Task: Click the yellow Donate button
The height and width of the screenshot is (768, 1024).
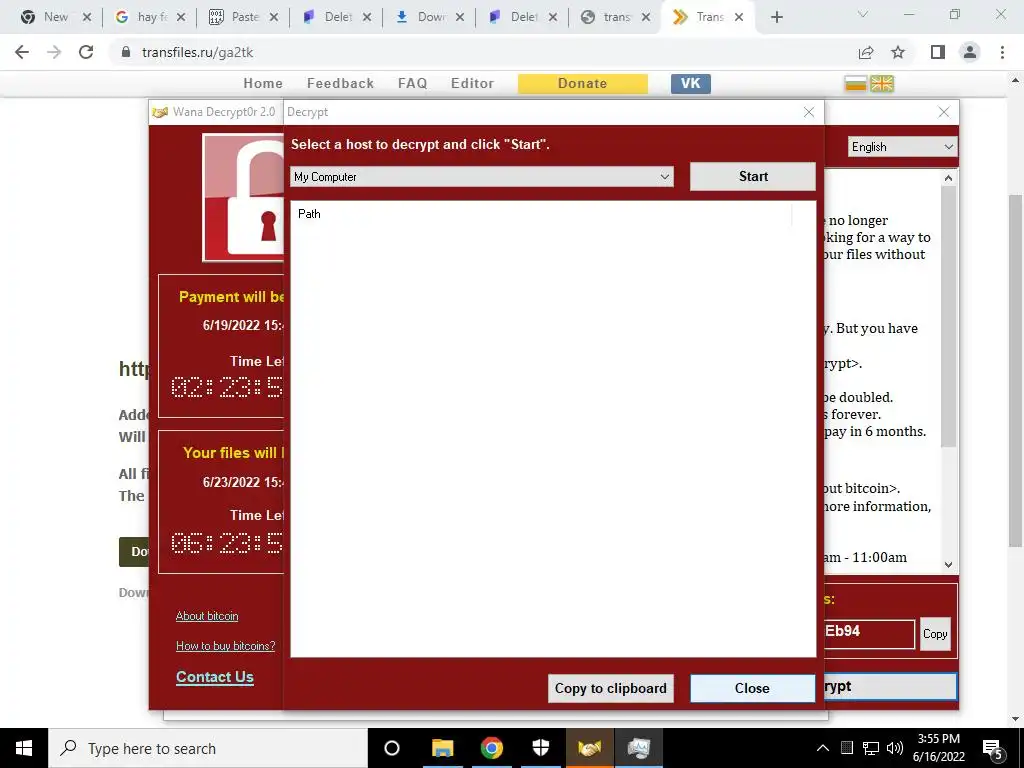Action: click(583, 84)
